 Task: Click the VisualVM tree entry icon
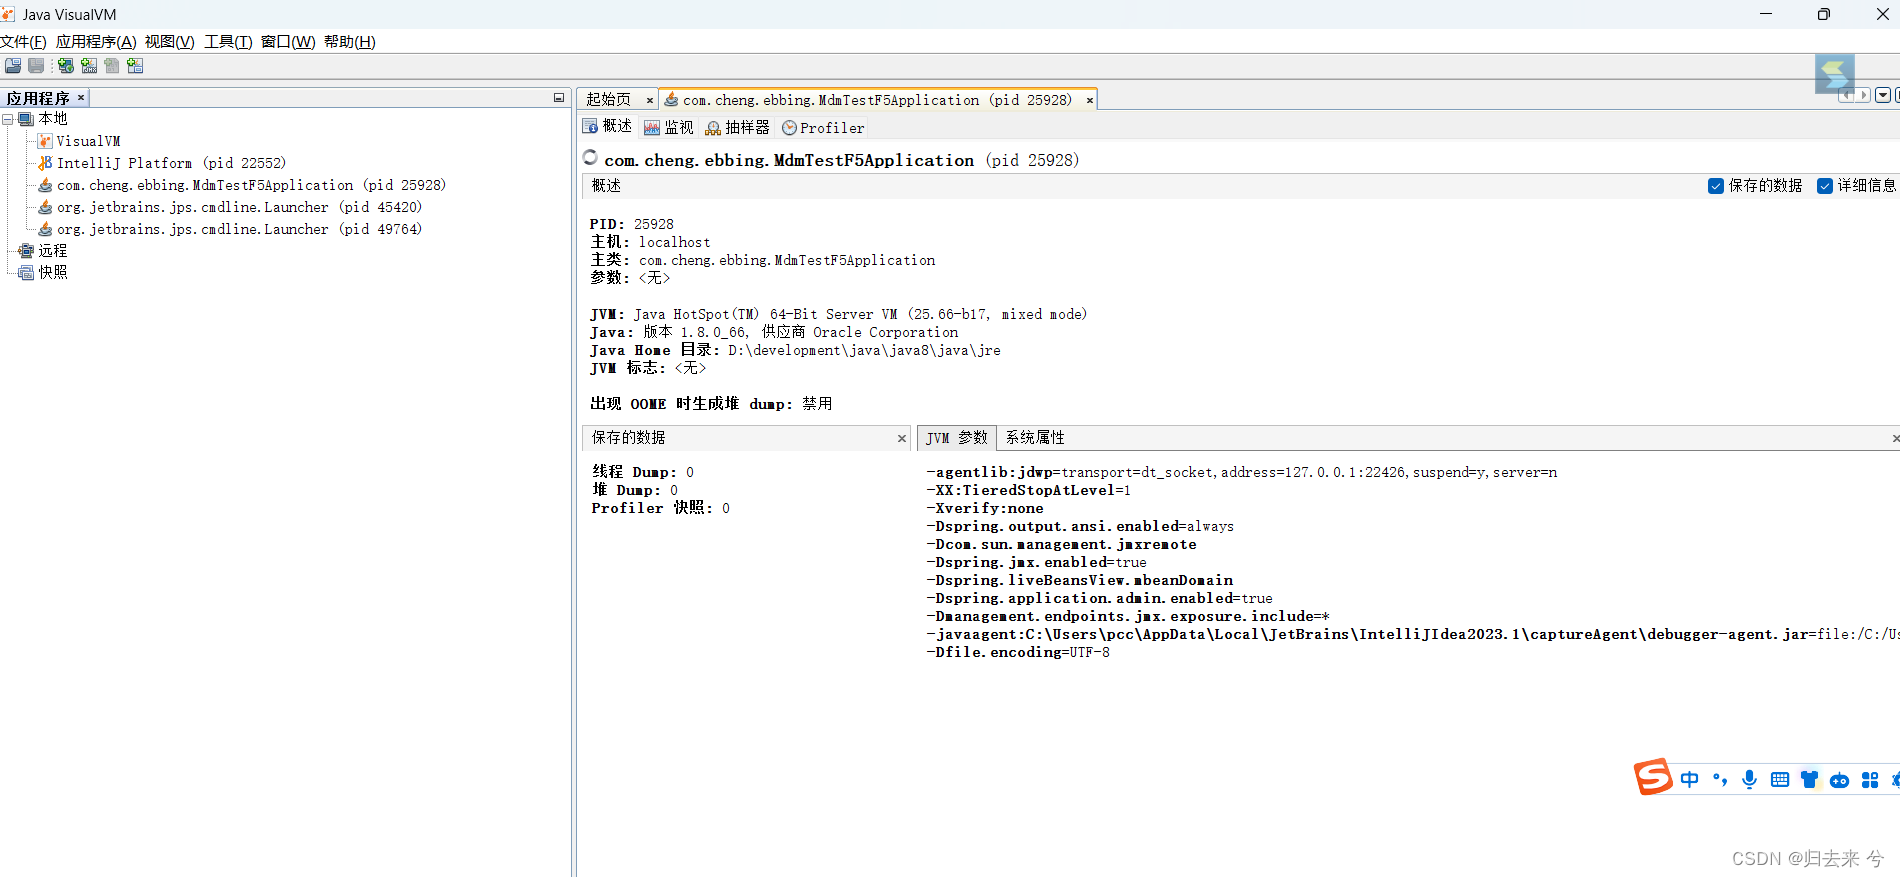tap(45, 141)
